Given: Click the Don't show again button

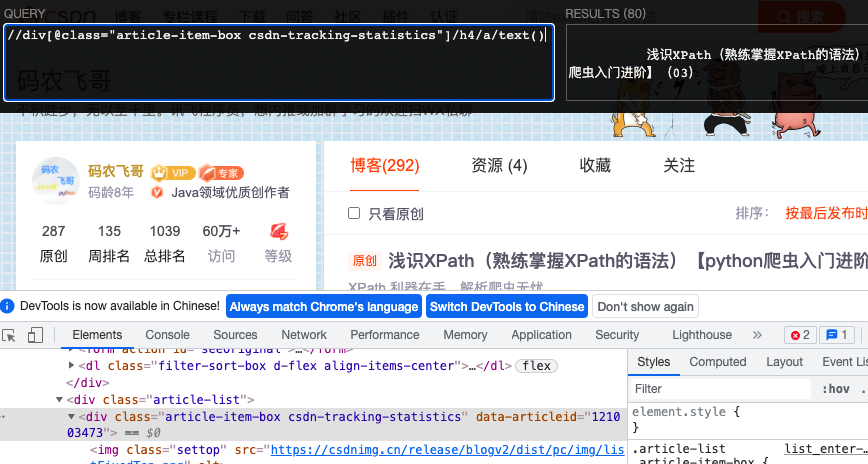Looking at the screenshot, I should pyautogui.click(x=645, y=306).
